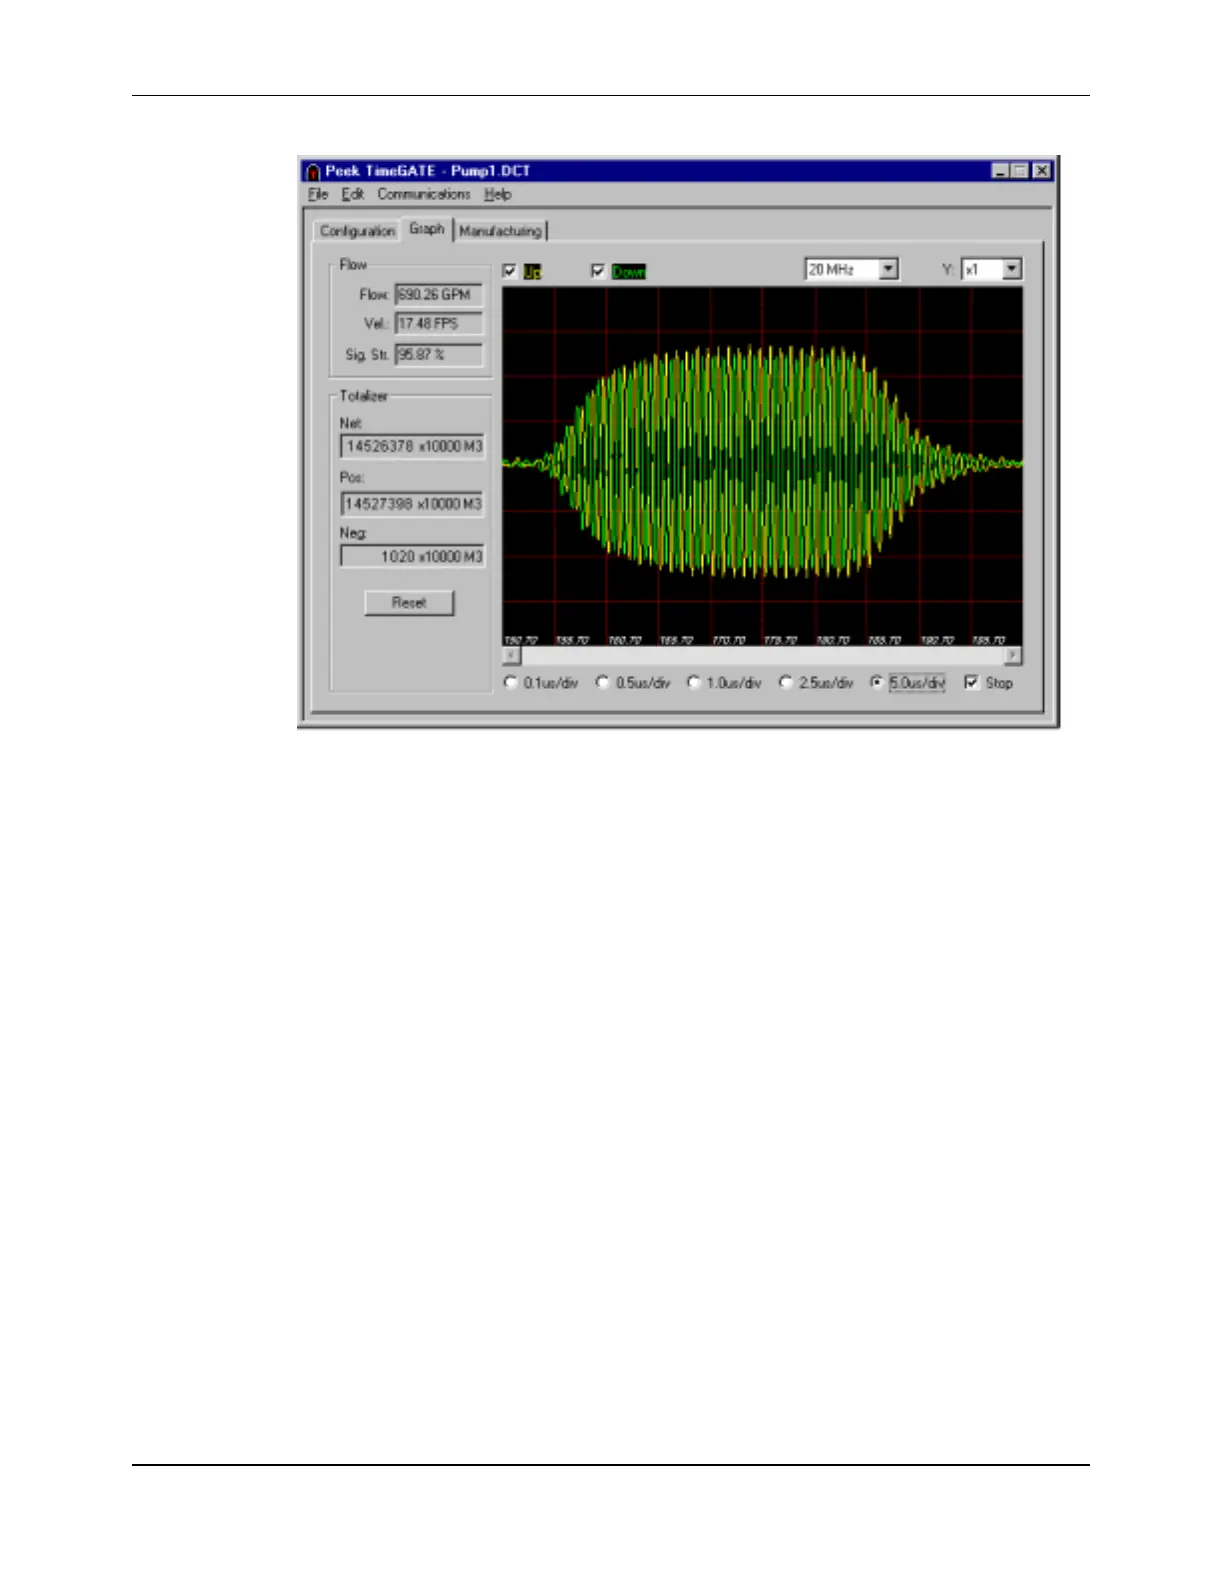Click the graph scrollbar left arrow
1224x1584 pixels.
pyautogui.click(x=511, y=655)
